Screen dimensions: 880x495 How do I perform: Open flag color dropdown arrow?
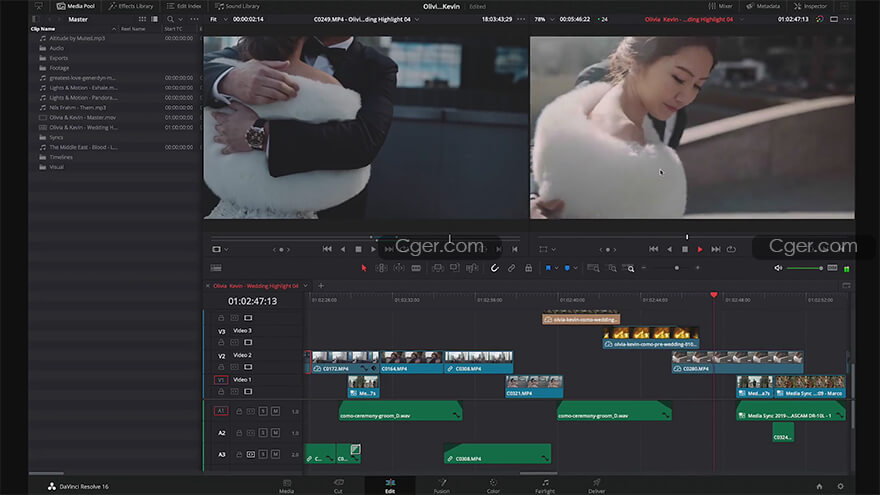[x=556, y=268]
